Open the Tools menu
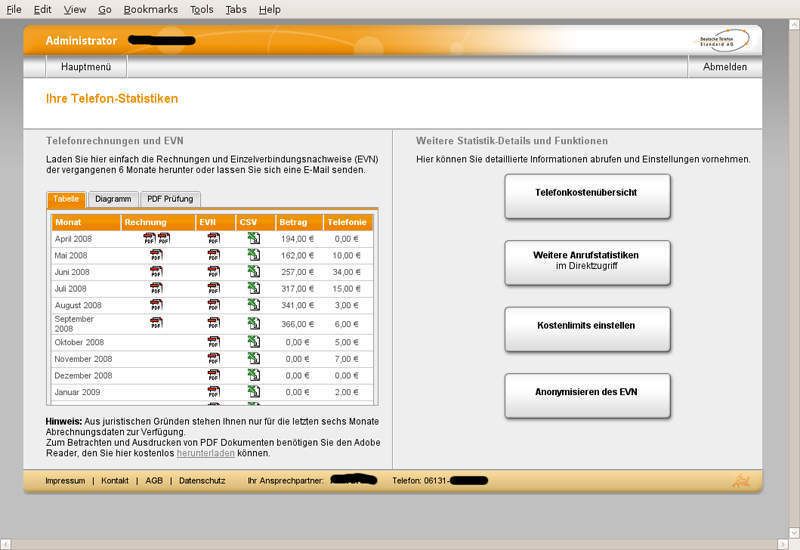 tap(202, 9)
